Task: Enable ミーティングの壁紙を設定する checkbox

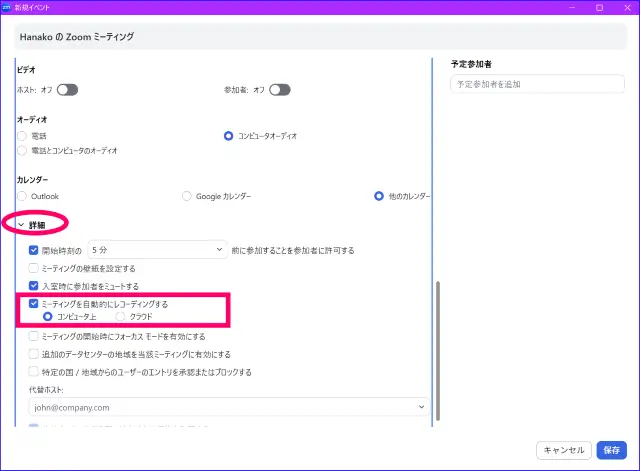Action: [34, 268]
